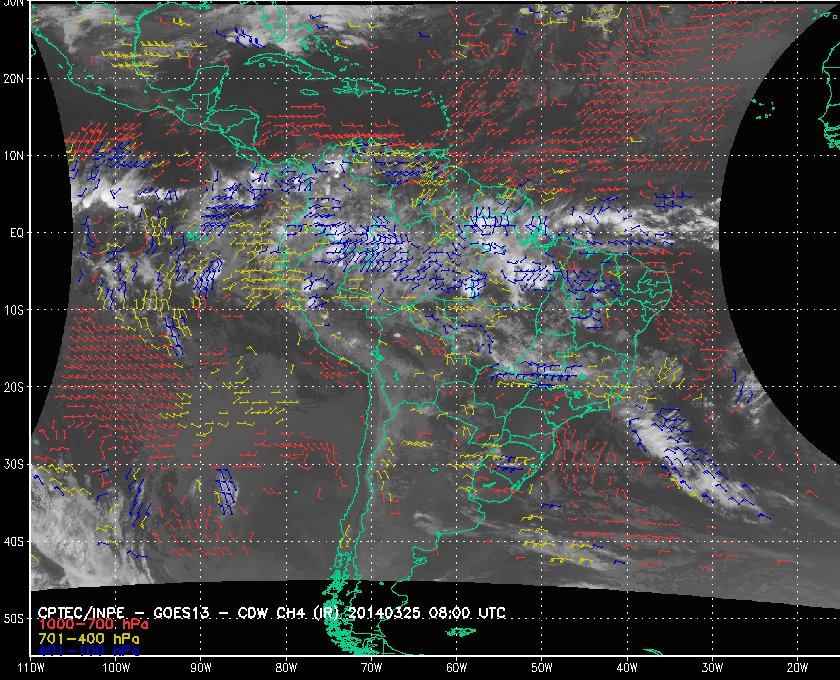Click the 20N latitude axis label
Viewport: 840px width, 680px height.
point(13,79)
